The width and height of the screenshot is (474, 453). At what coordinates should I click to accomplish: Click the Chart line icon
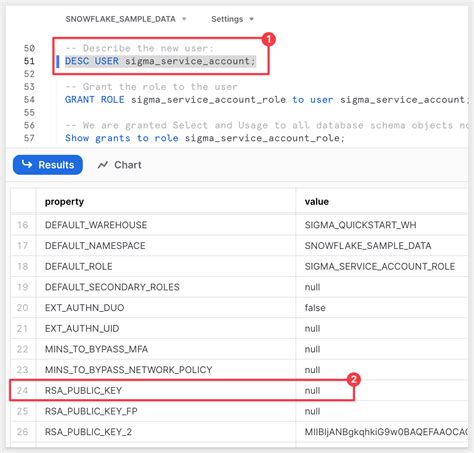point(103,165)
